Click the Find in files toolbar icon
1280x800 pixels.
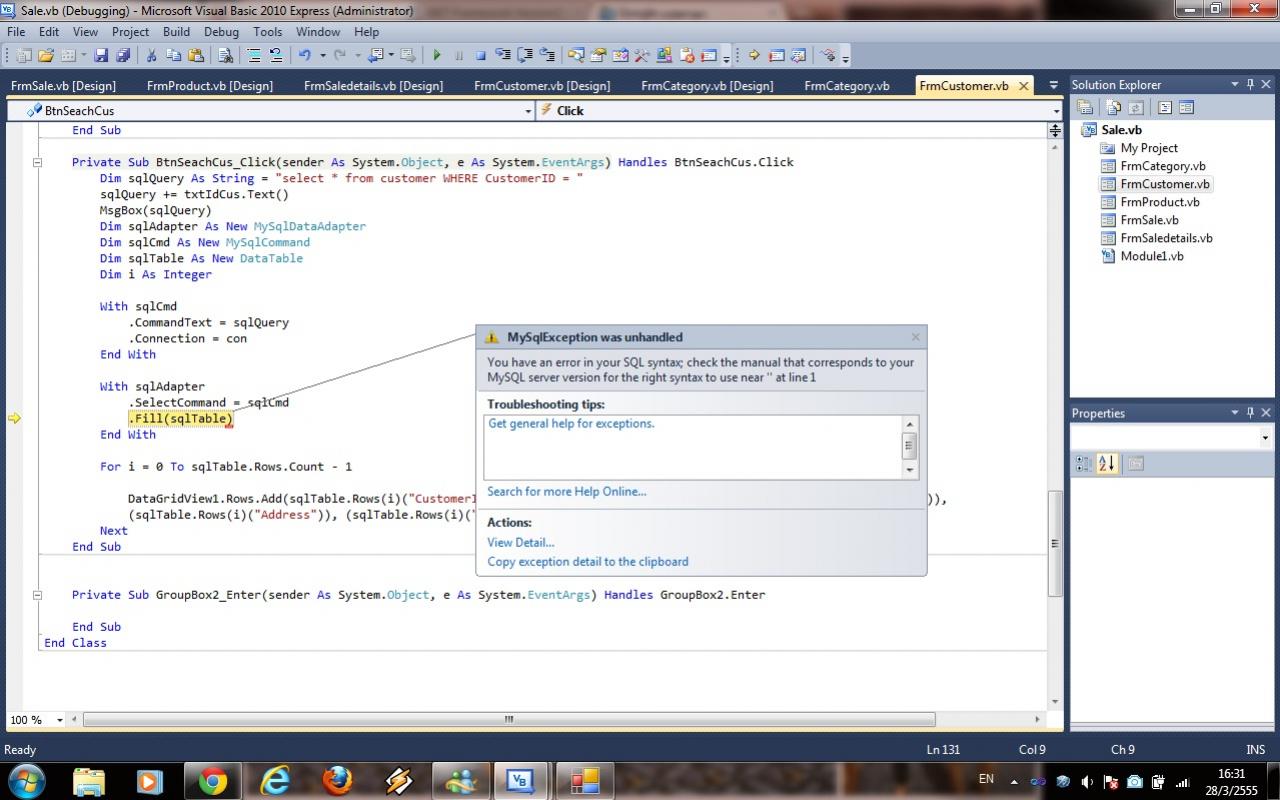point(225,56)
